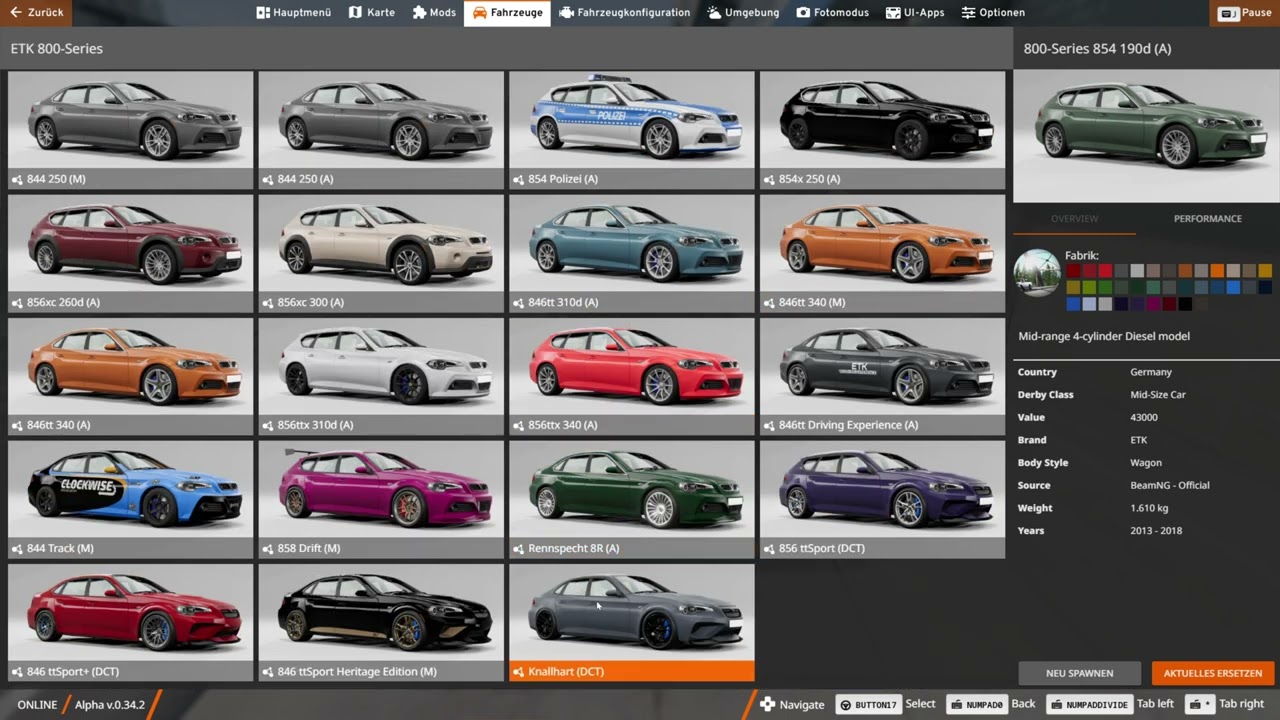The width and height of the screenshot is (1280, 720).
Task: Open the Karte menu
Action: pyautogui.click(x=372, y=13)
